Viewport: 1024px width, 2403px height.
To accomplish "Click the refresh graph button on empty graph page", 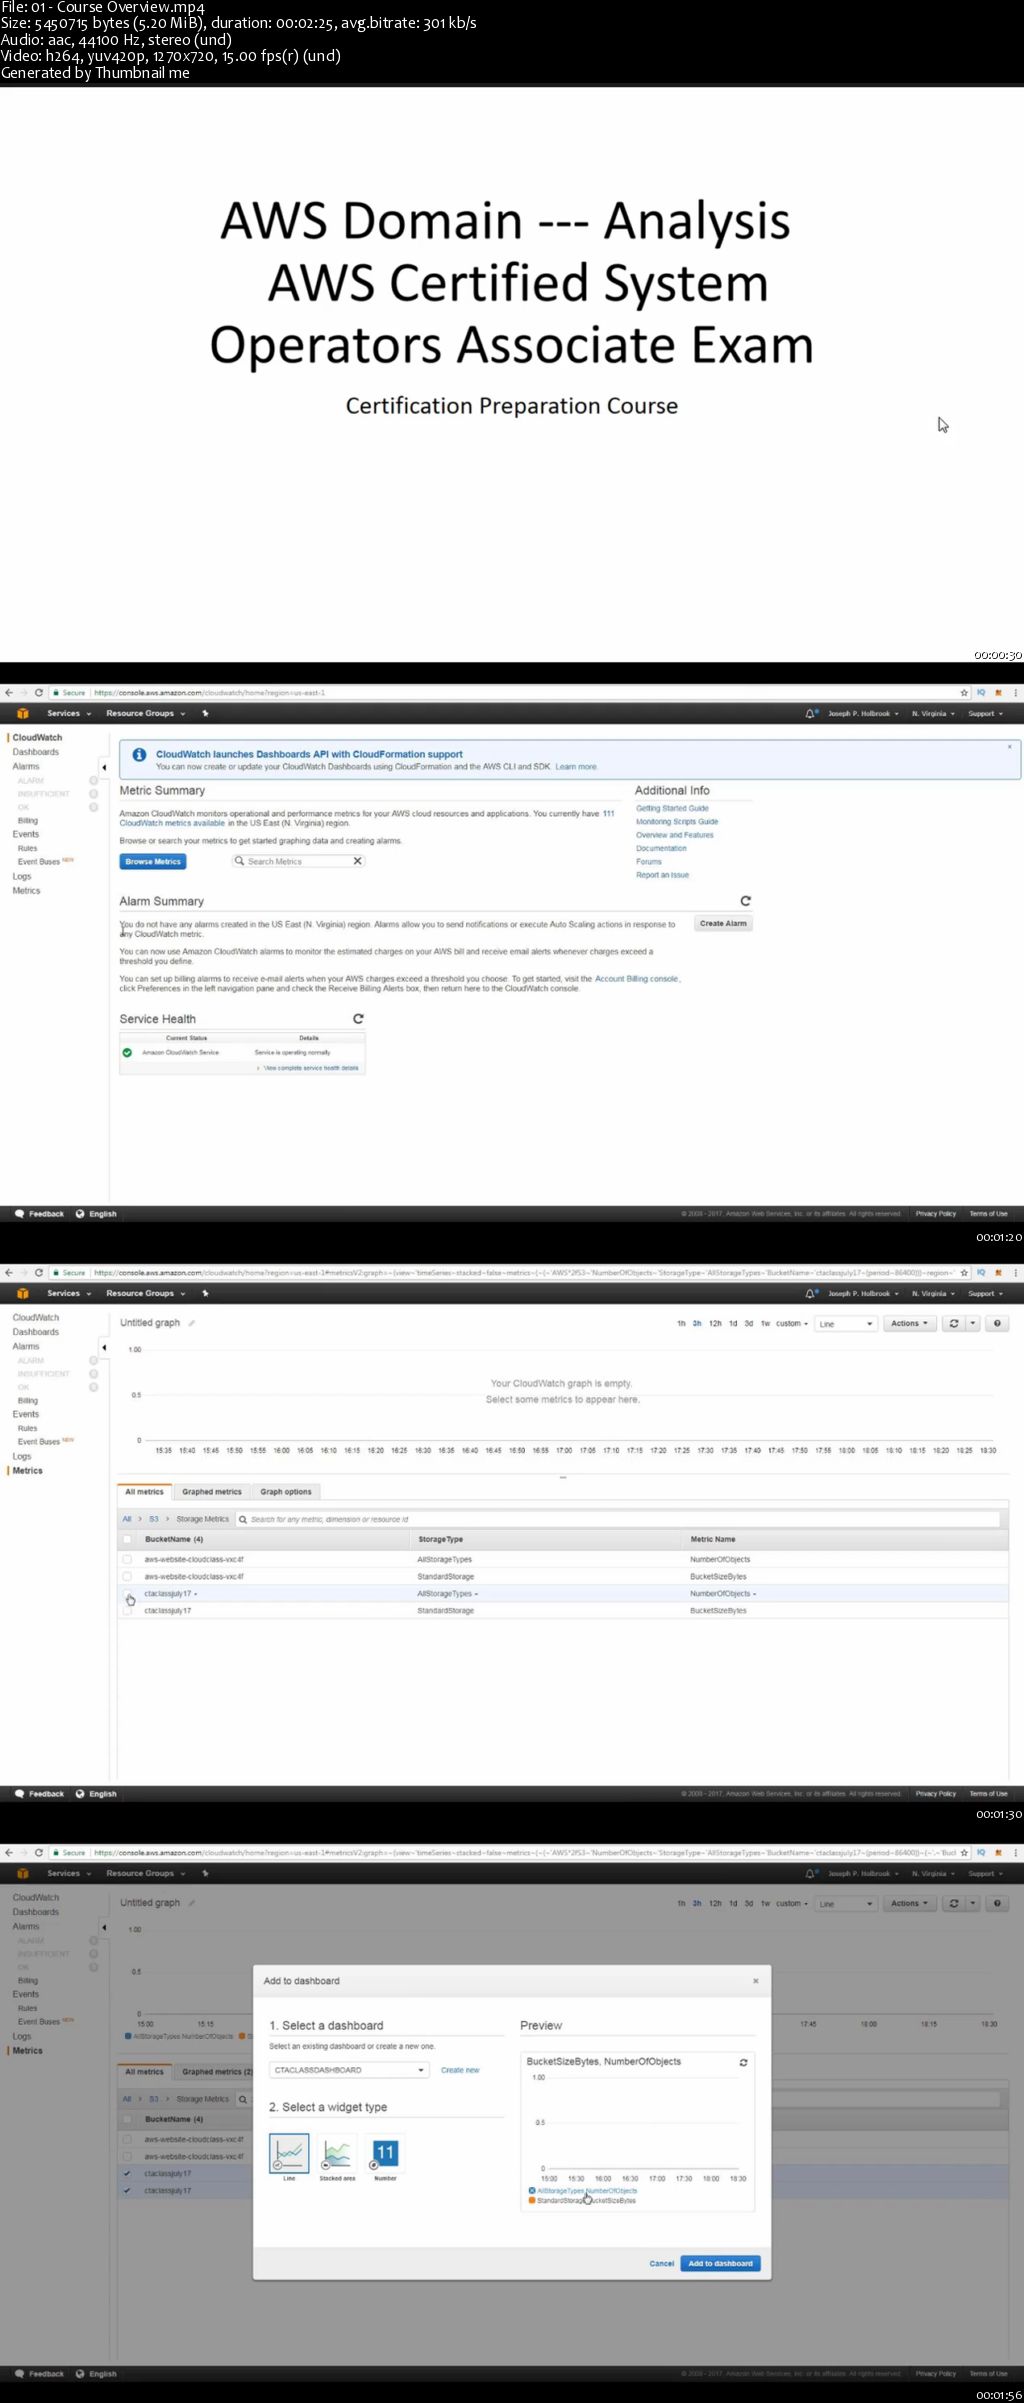I will pos(954,1323).
